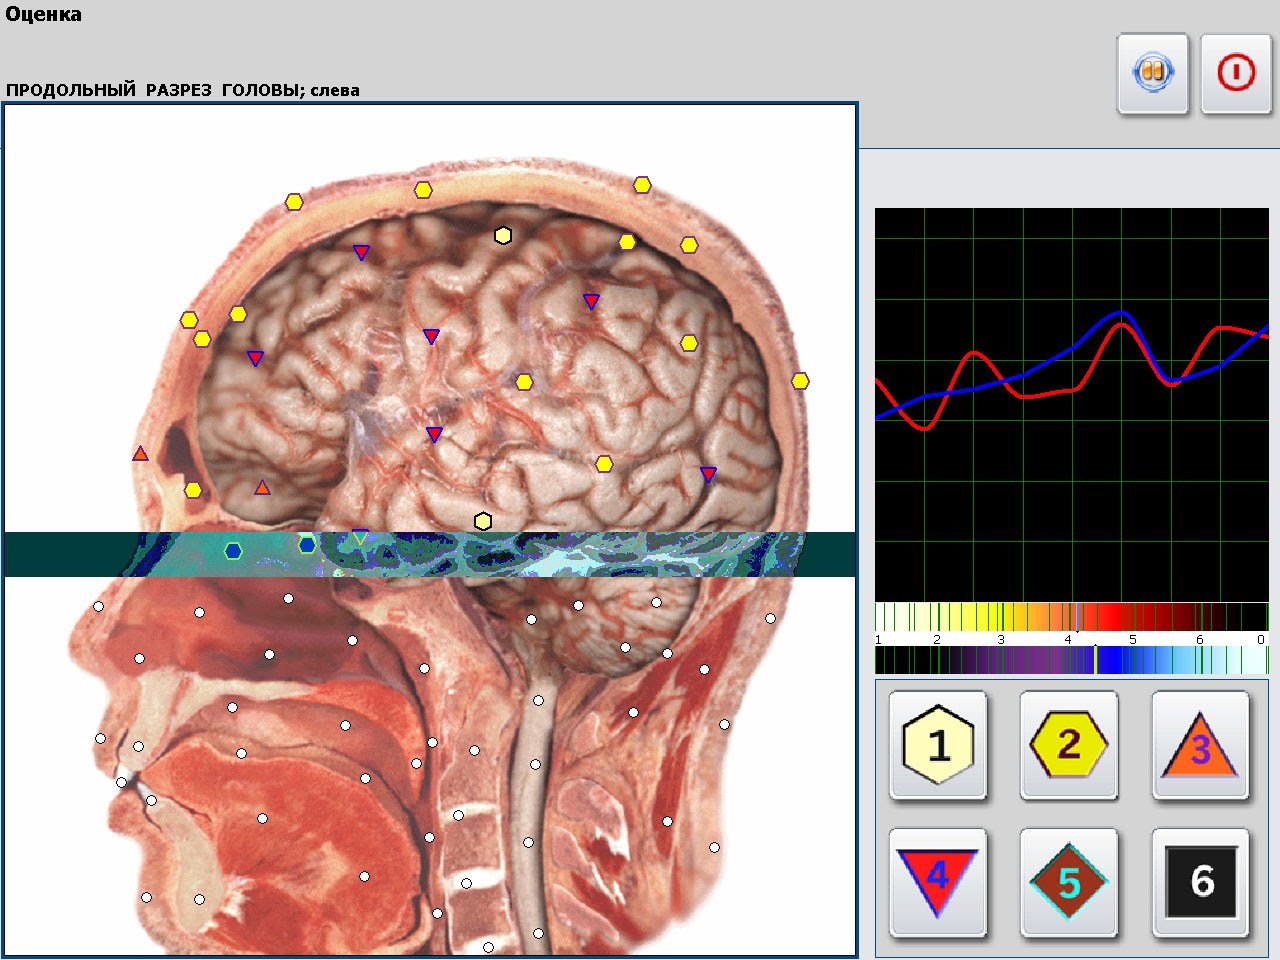Pick legend button 5 brown diamond

click(x=1069, y=882)
